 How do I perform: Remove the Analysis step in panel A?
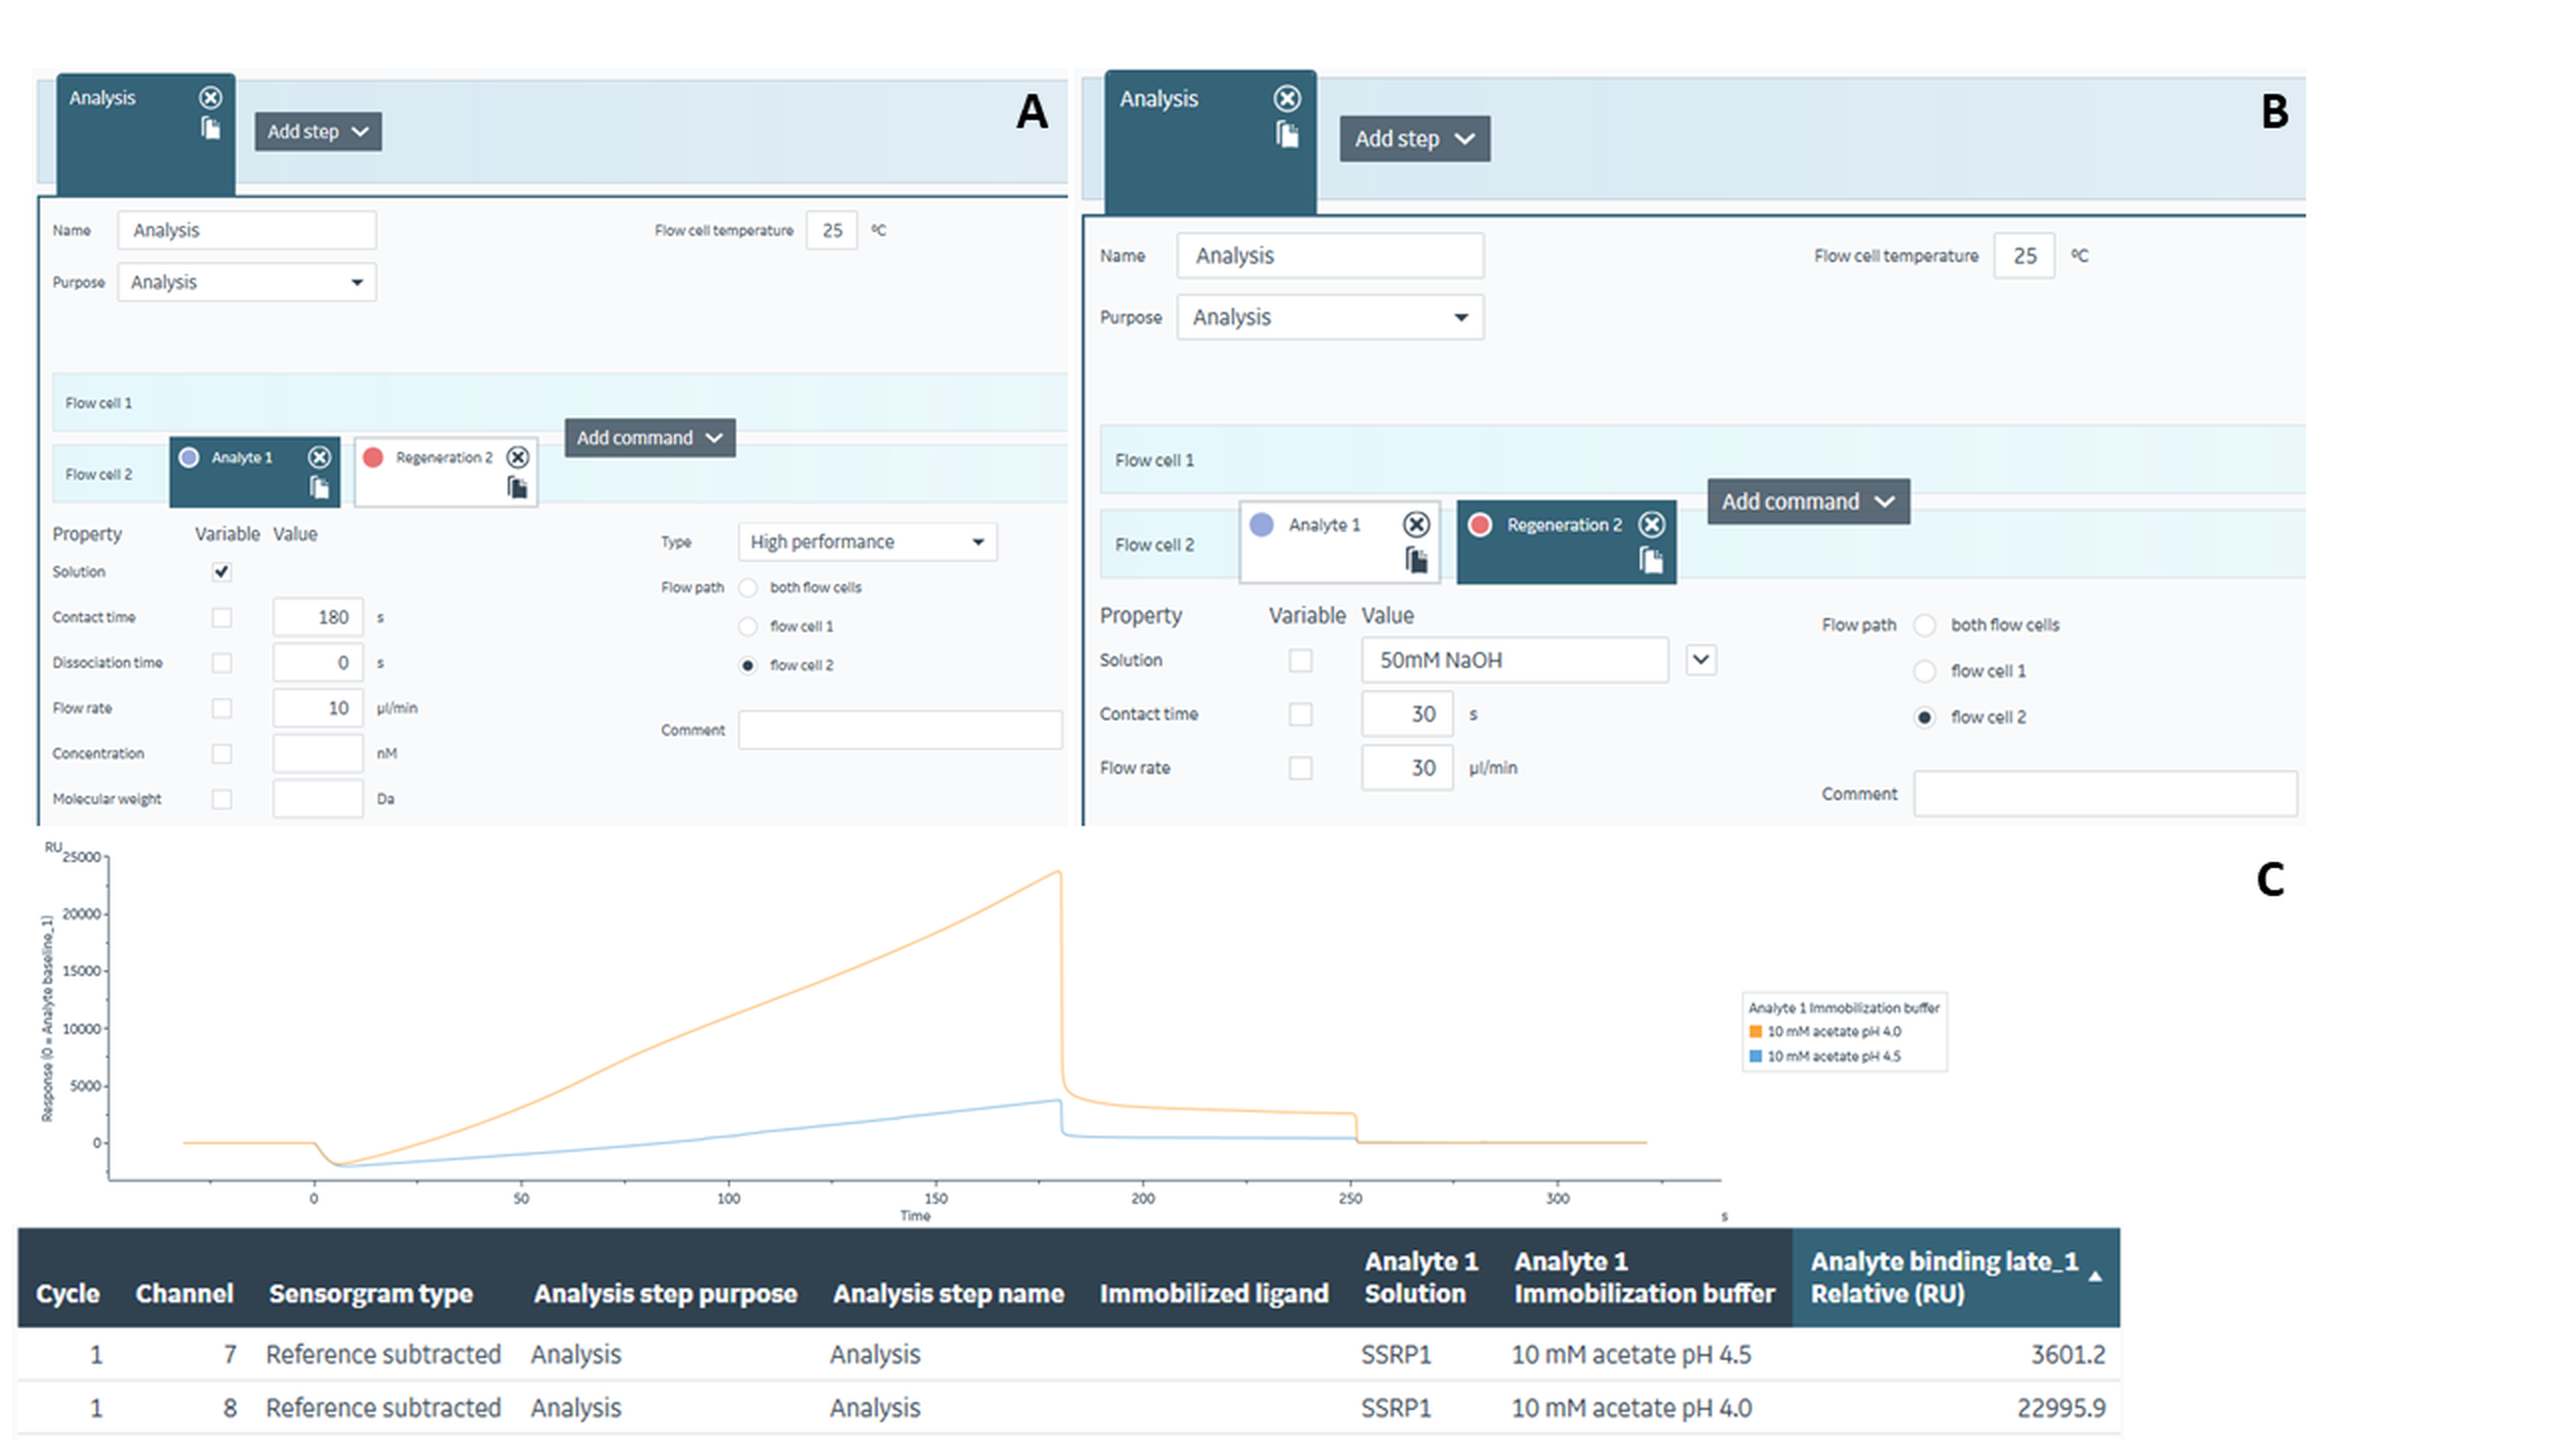(210, 97)
